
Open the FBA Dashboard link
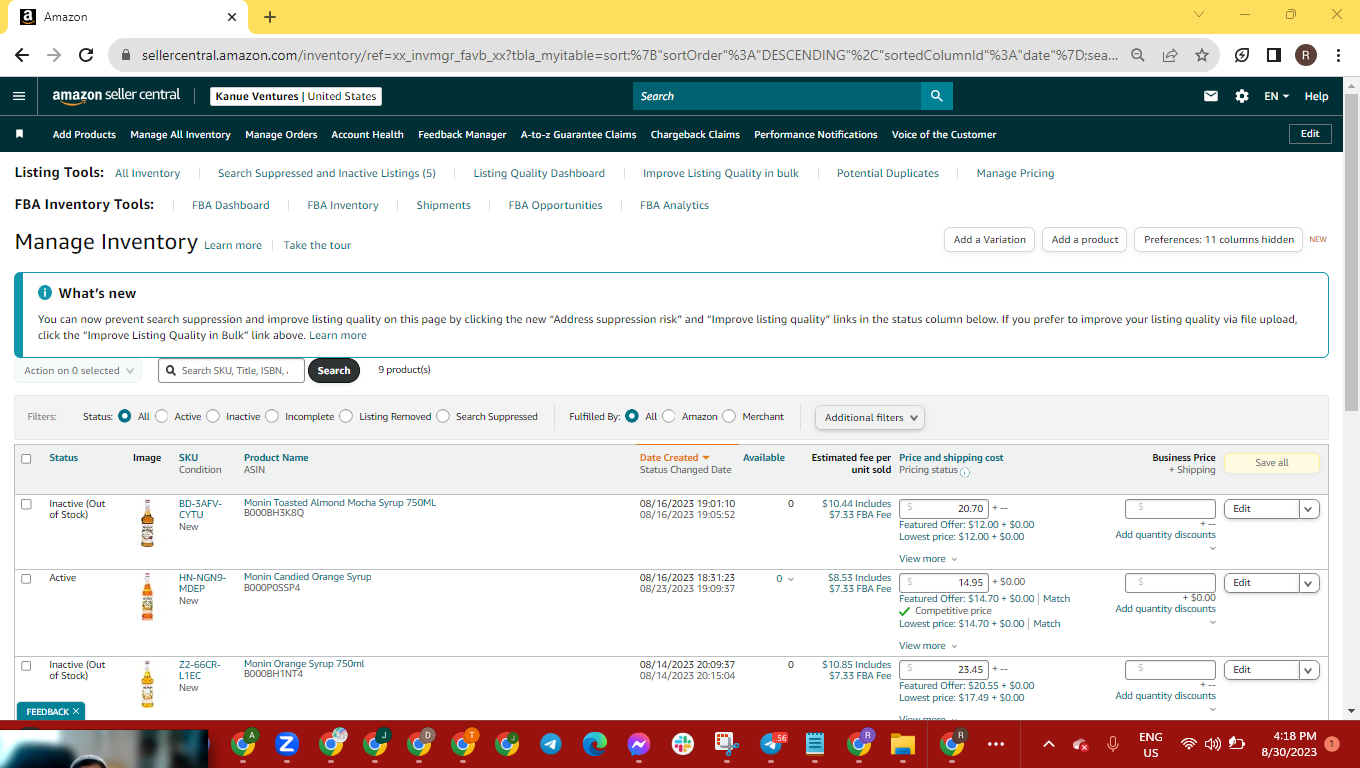coord(231,205)
